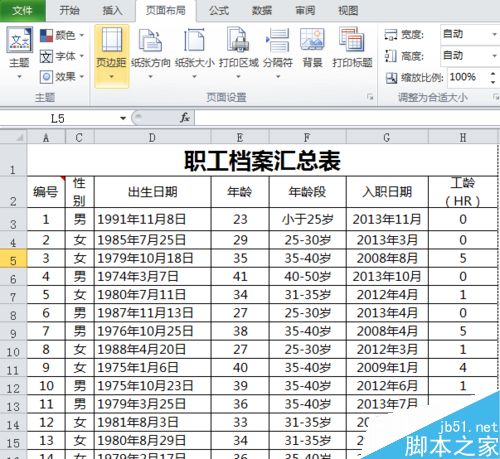500x459 pixels.
Task: Open the Name Box dropdown arrow
Action: tap(123, 118)
